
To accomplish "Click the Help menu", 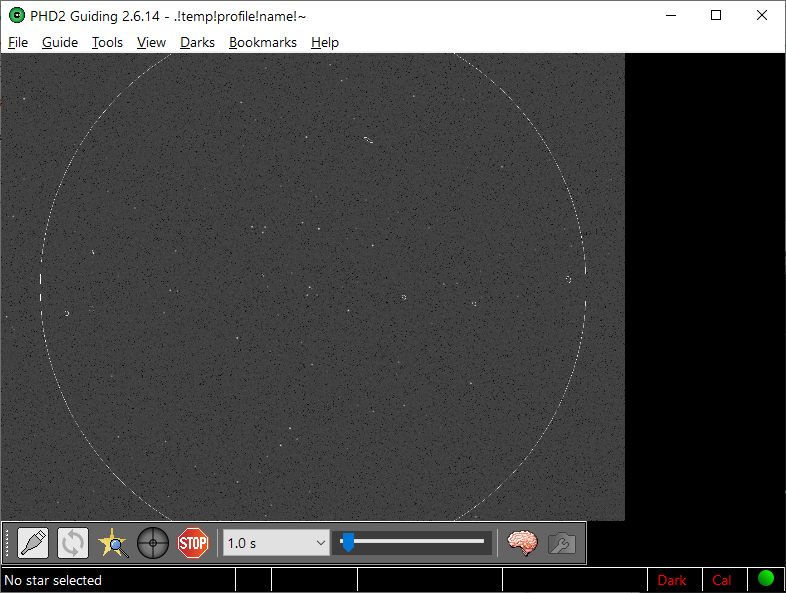I will pos(325,42).
